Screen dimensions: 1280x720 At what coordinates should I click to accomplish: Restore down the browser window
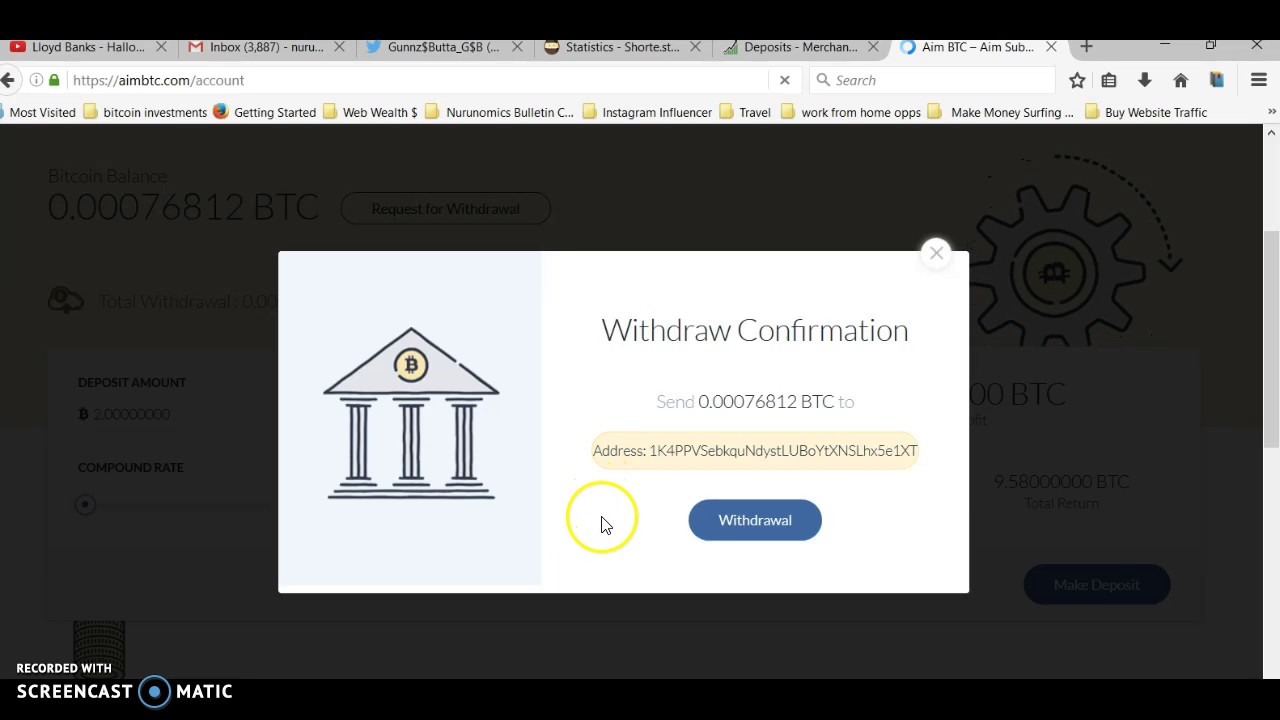coord(1211,46)
